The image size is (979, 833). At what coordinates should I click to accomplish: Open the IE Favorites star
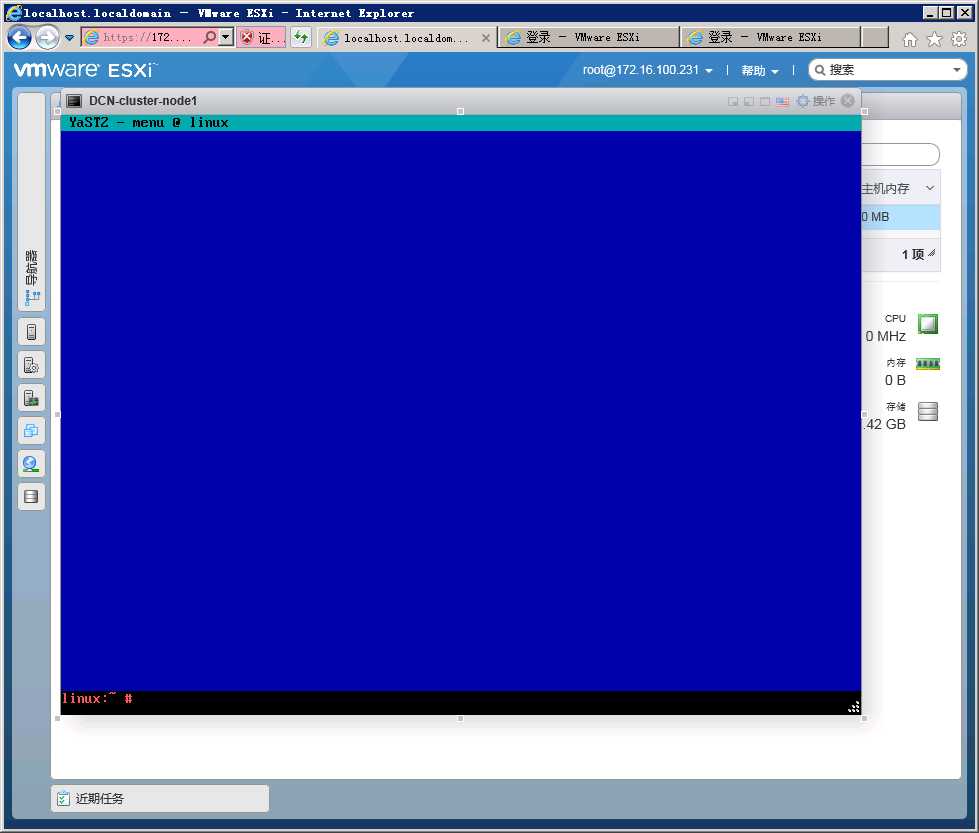[x=934, y=39]
